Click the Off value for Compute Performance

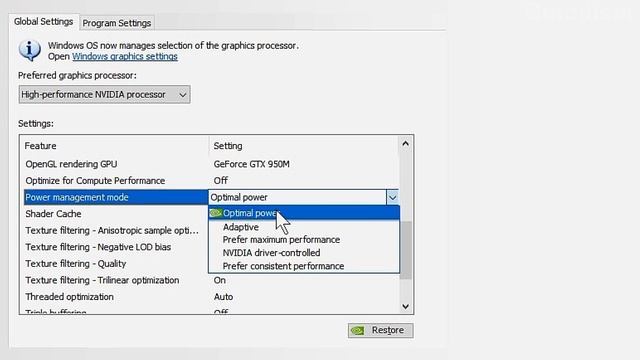(221, 180)
